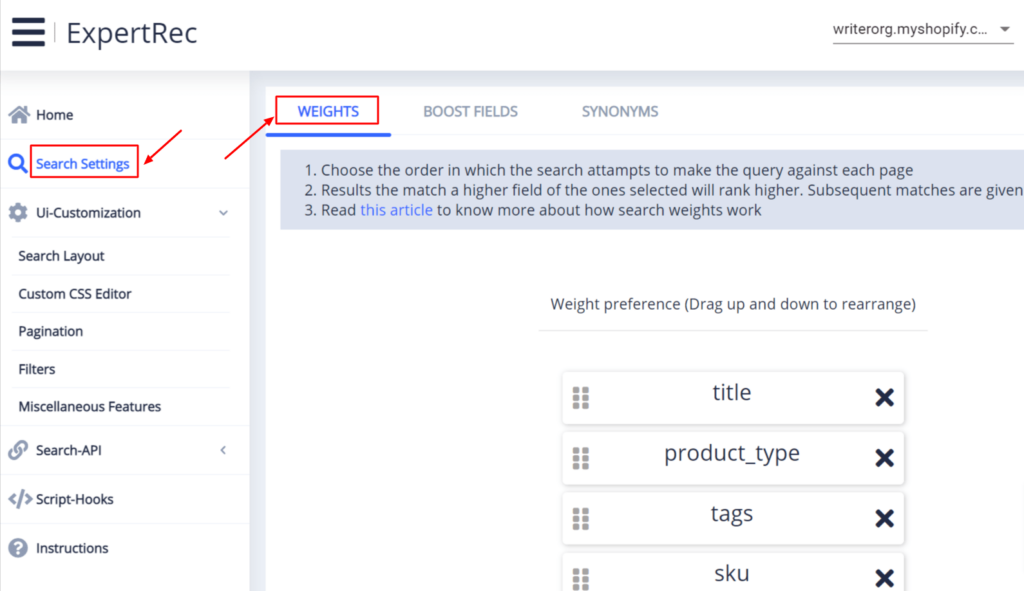Open the hamburger navigation menu
The image size is (1024, 591).
pyautogui.click(x=28, y=31)
